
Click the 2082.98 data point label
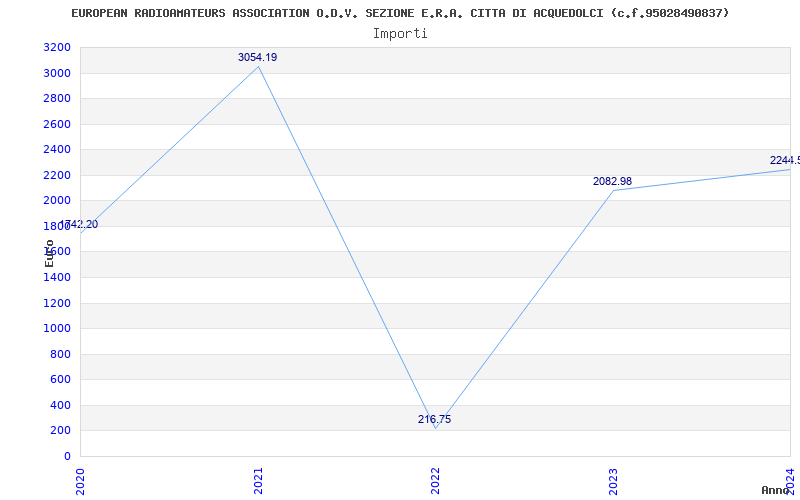point(612,181)
